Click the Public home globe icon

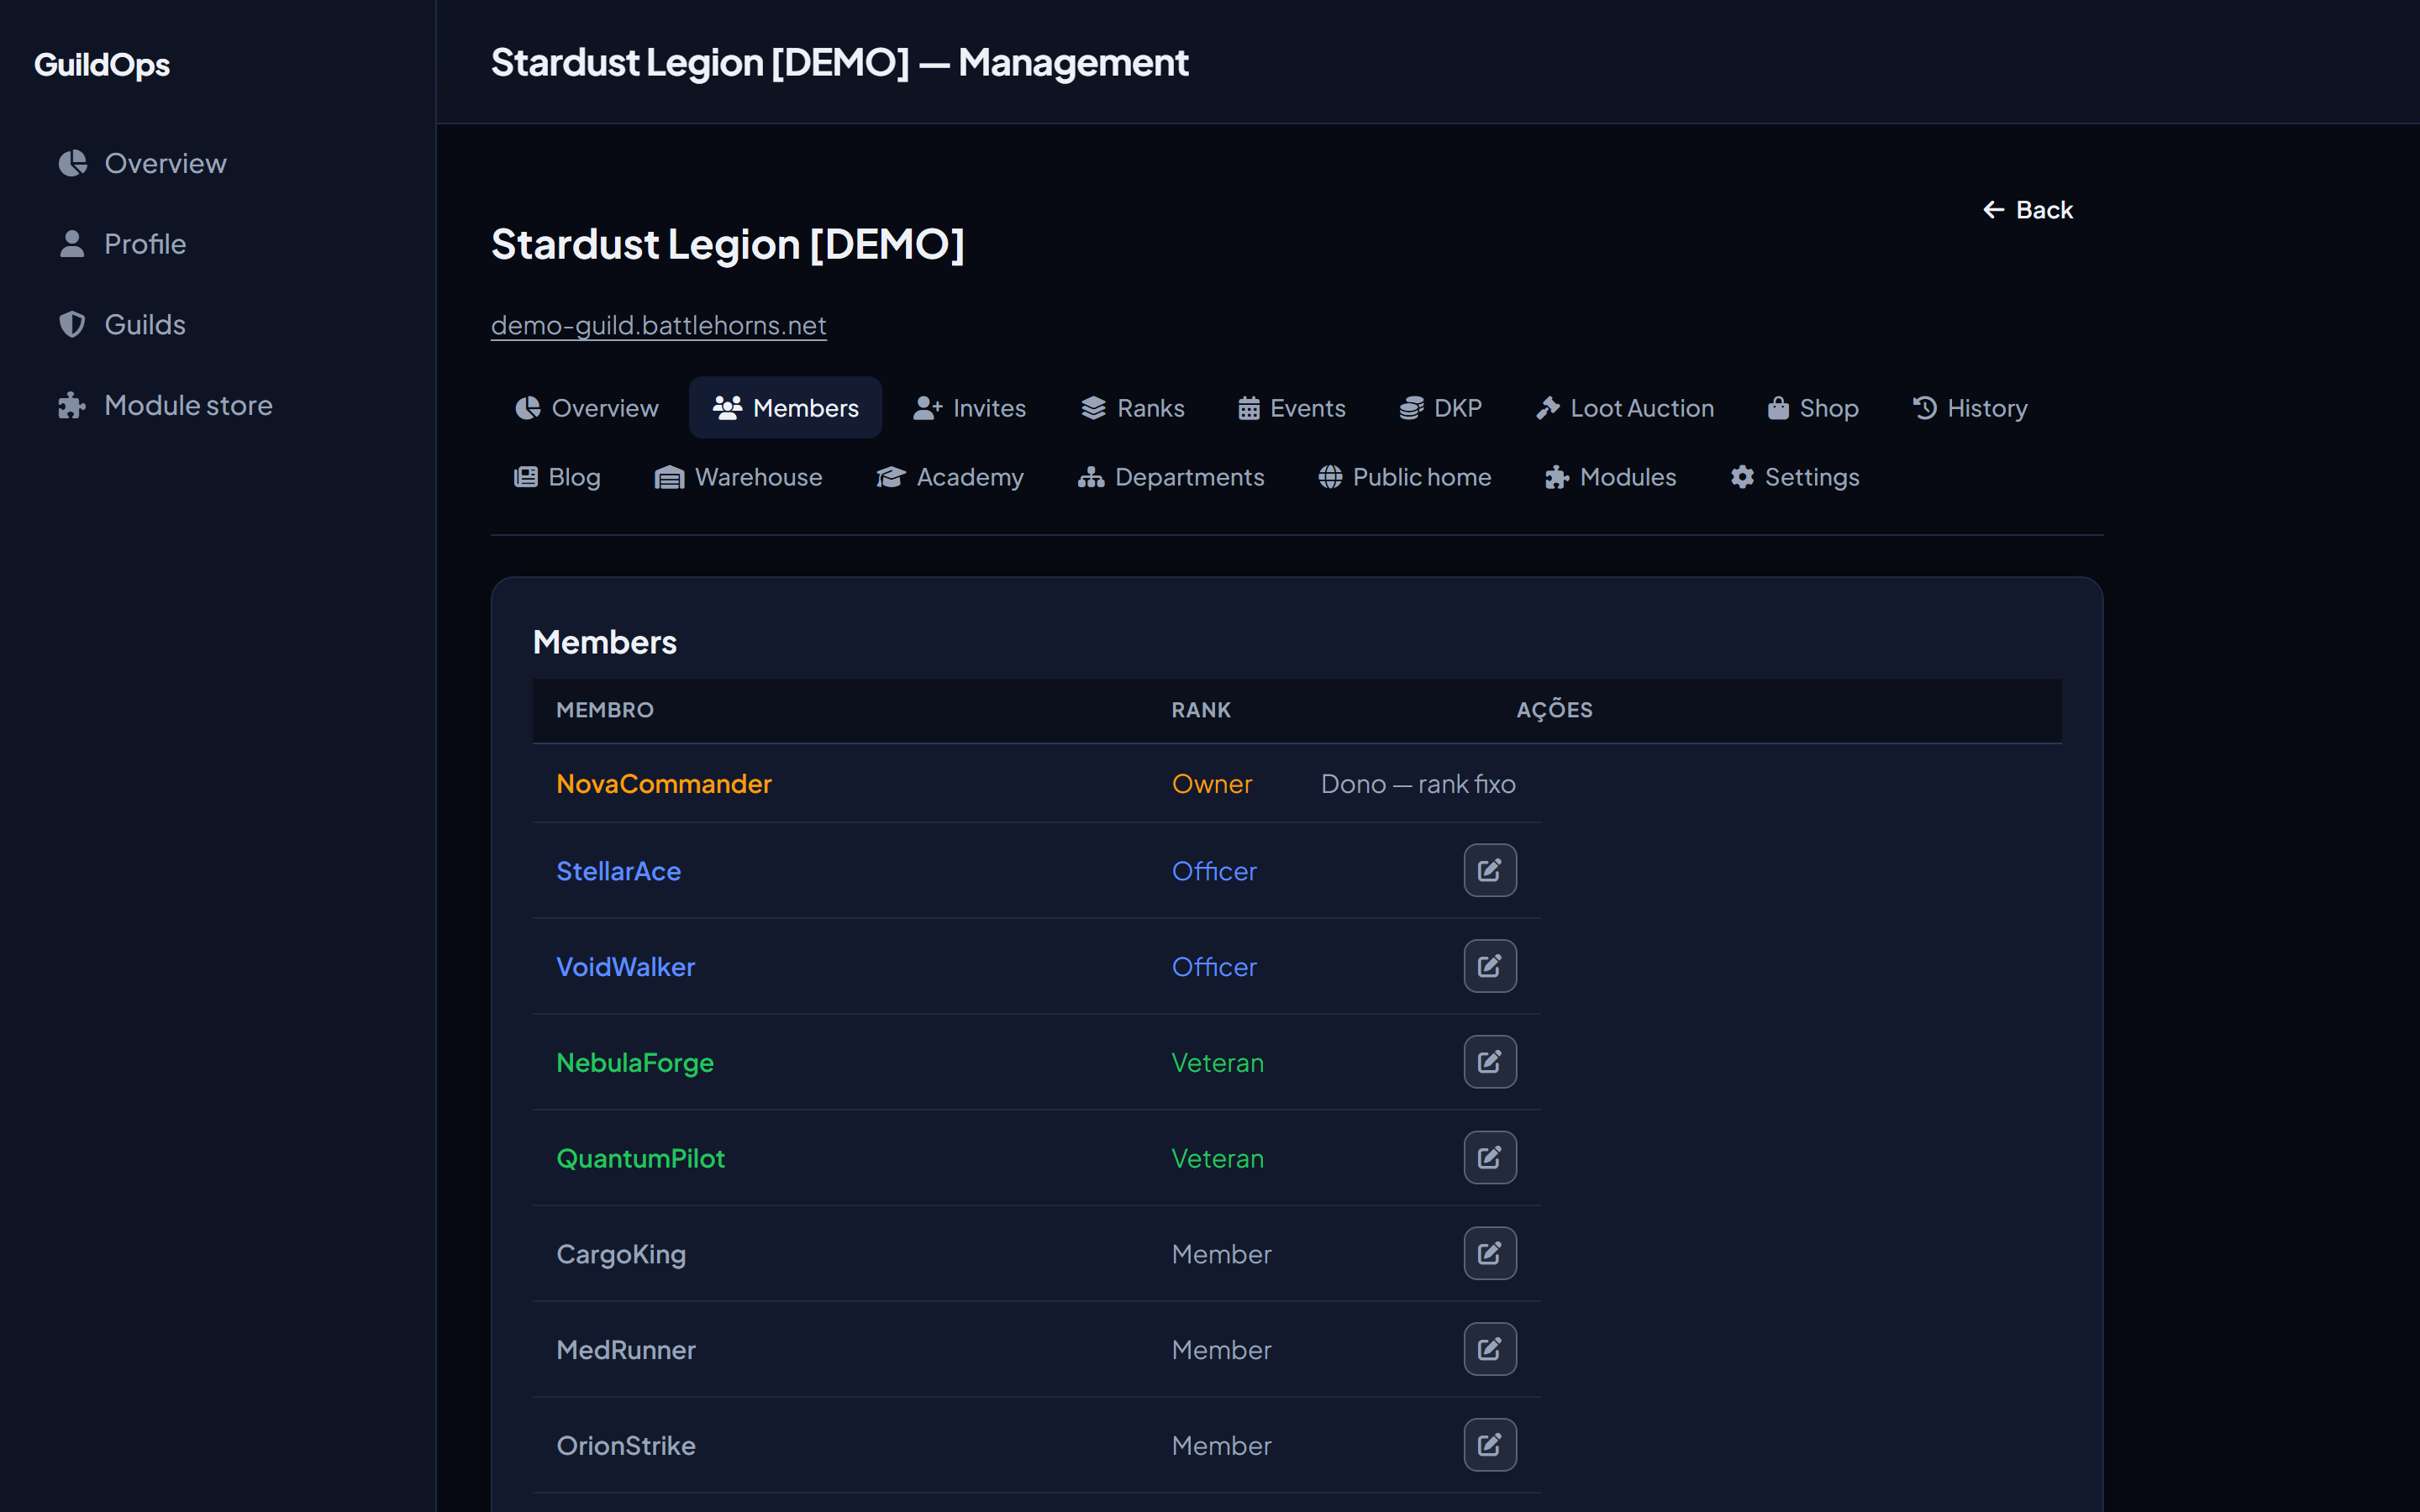pyautogui.click(x=1330, y=477)
